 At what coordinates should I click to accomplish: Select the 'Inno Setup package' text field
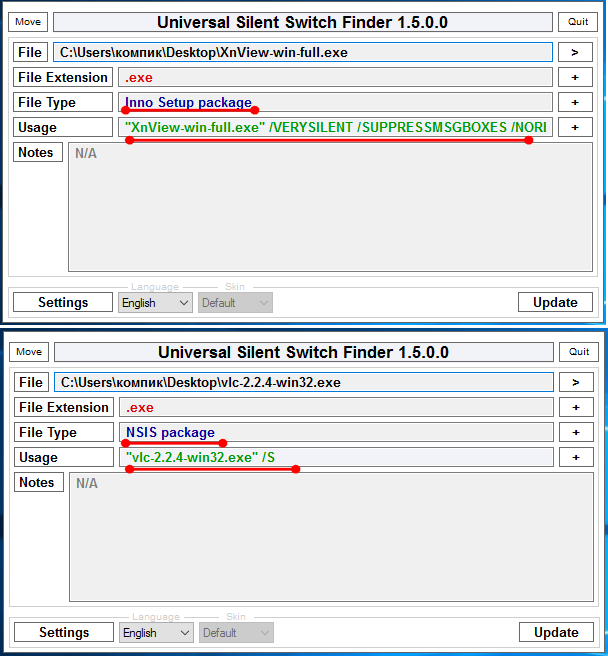[335, 102]
